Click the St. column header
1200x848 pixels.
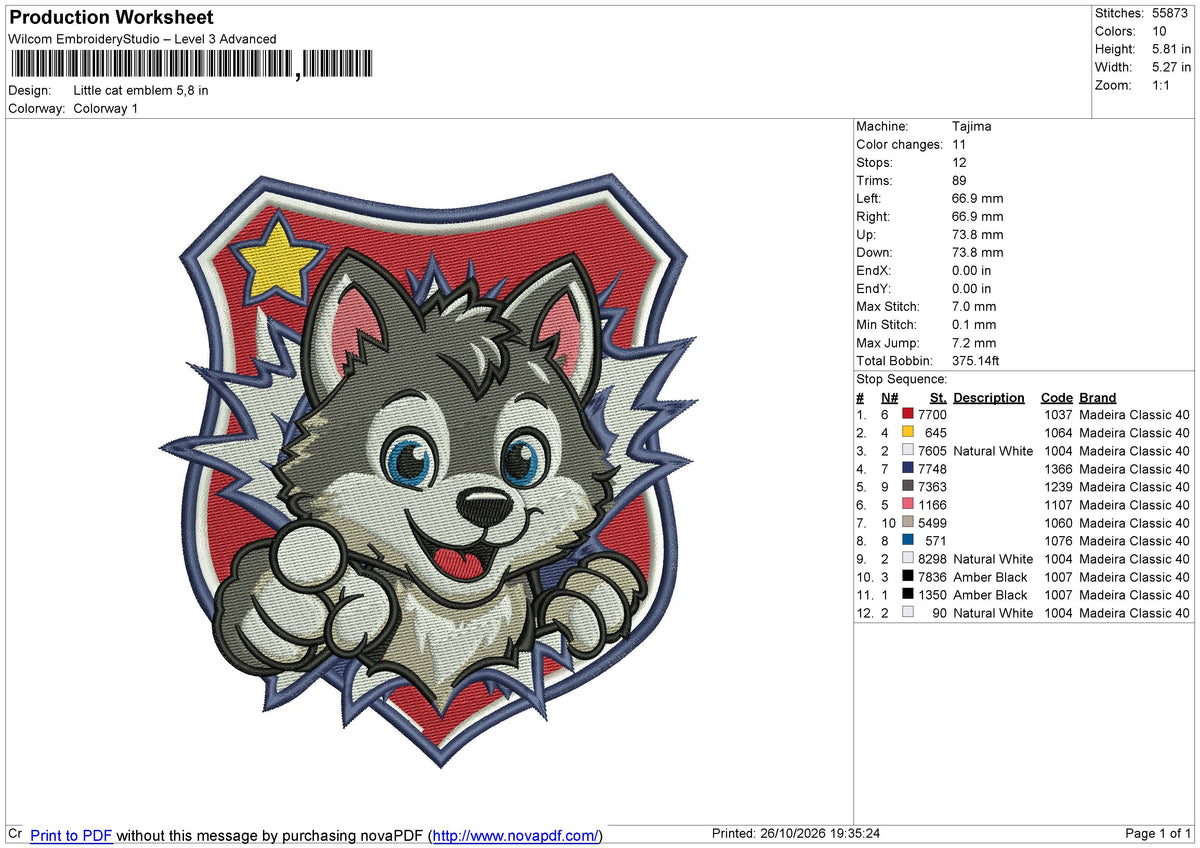(938, 397)
